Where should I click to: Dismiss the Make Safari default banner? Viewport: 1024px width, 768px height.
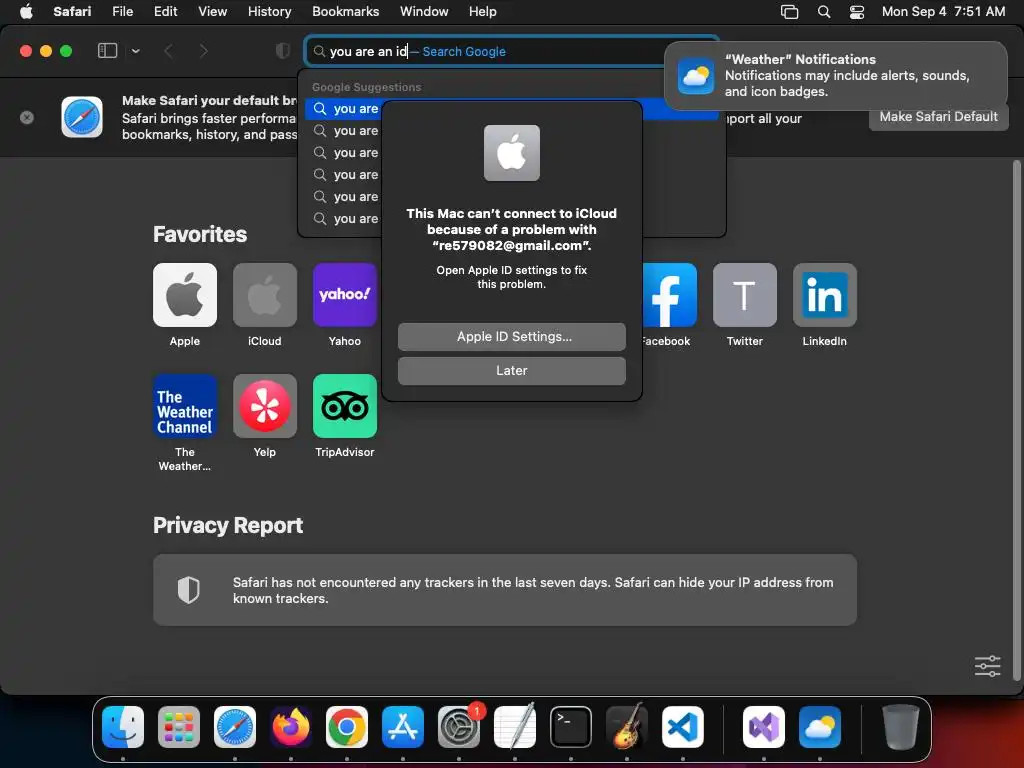point(27,118)
